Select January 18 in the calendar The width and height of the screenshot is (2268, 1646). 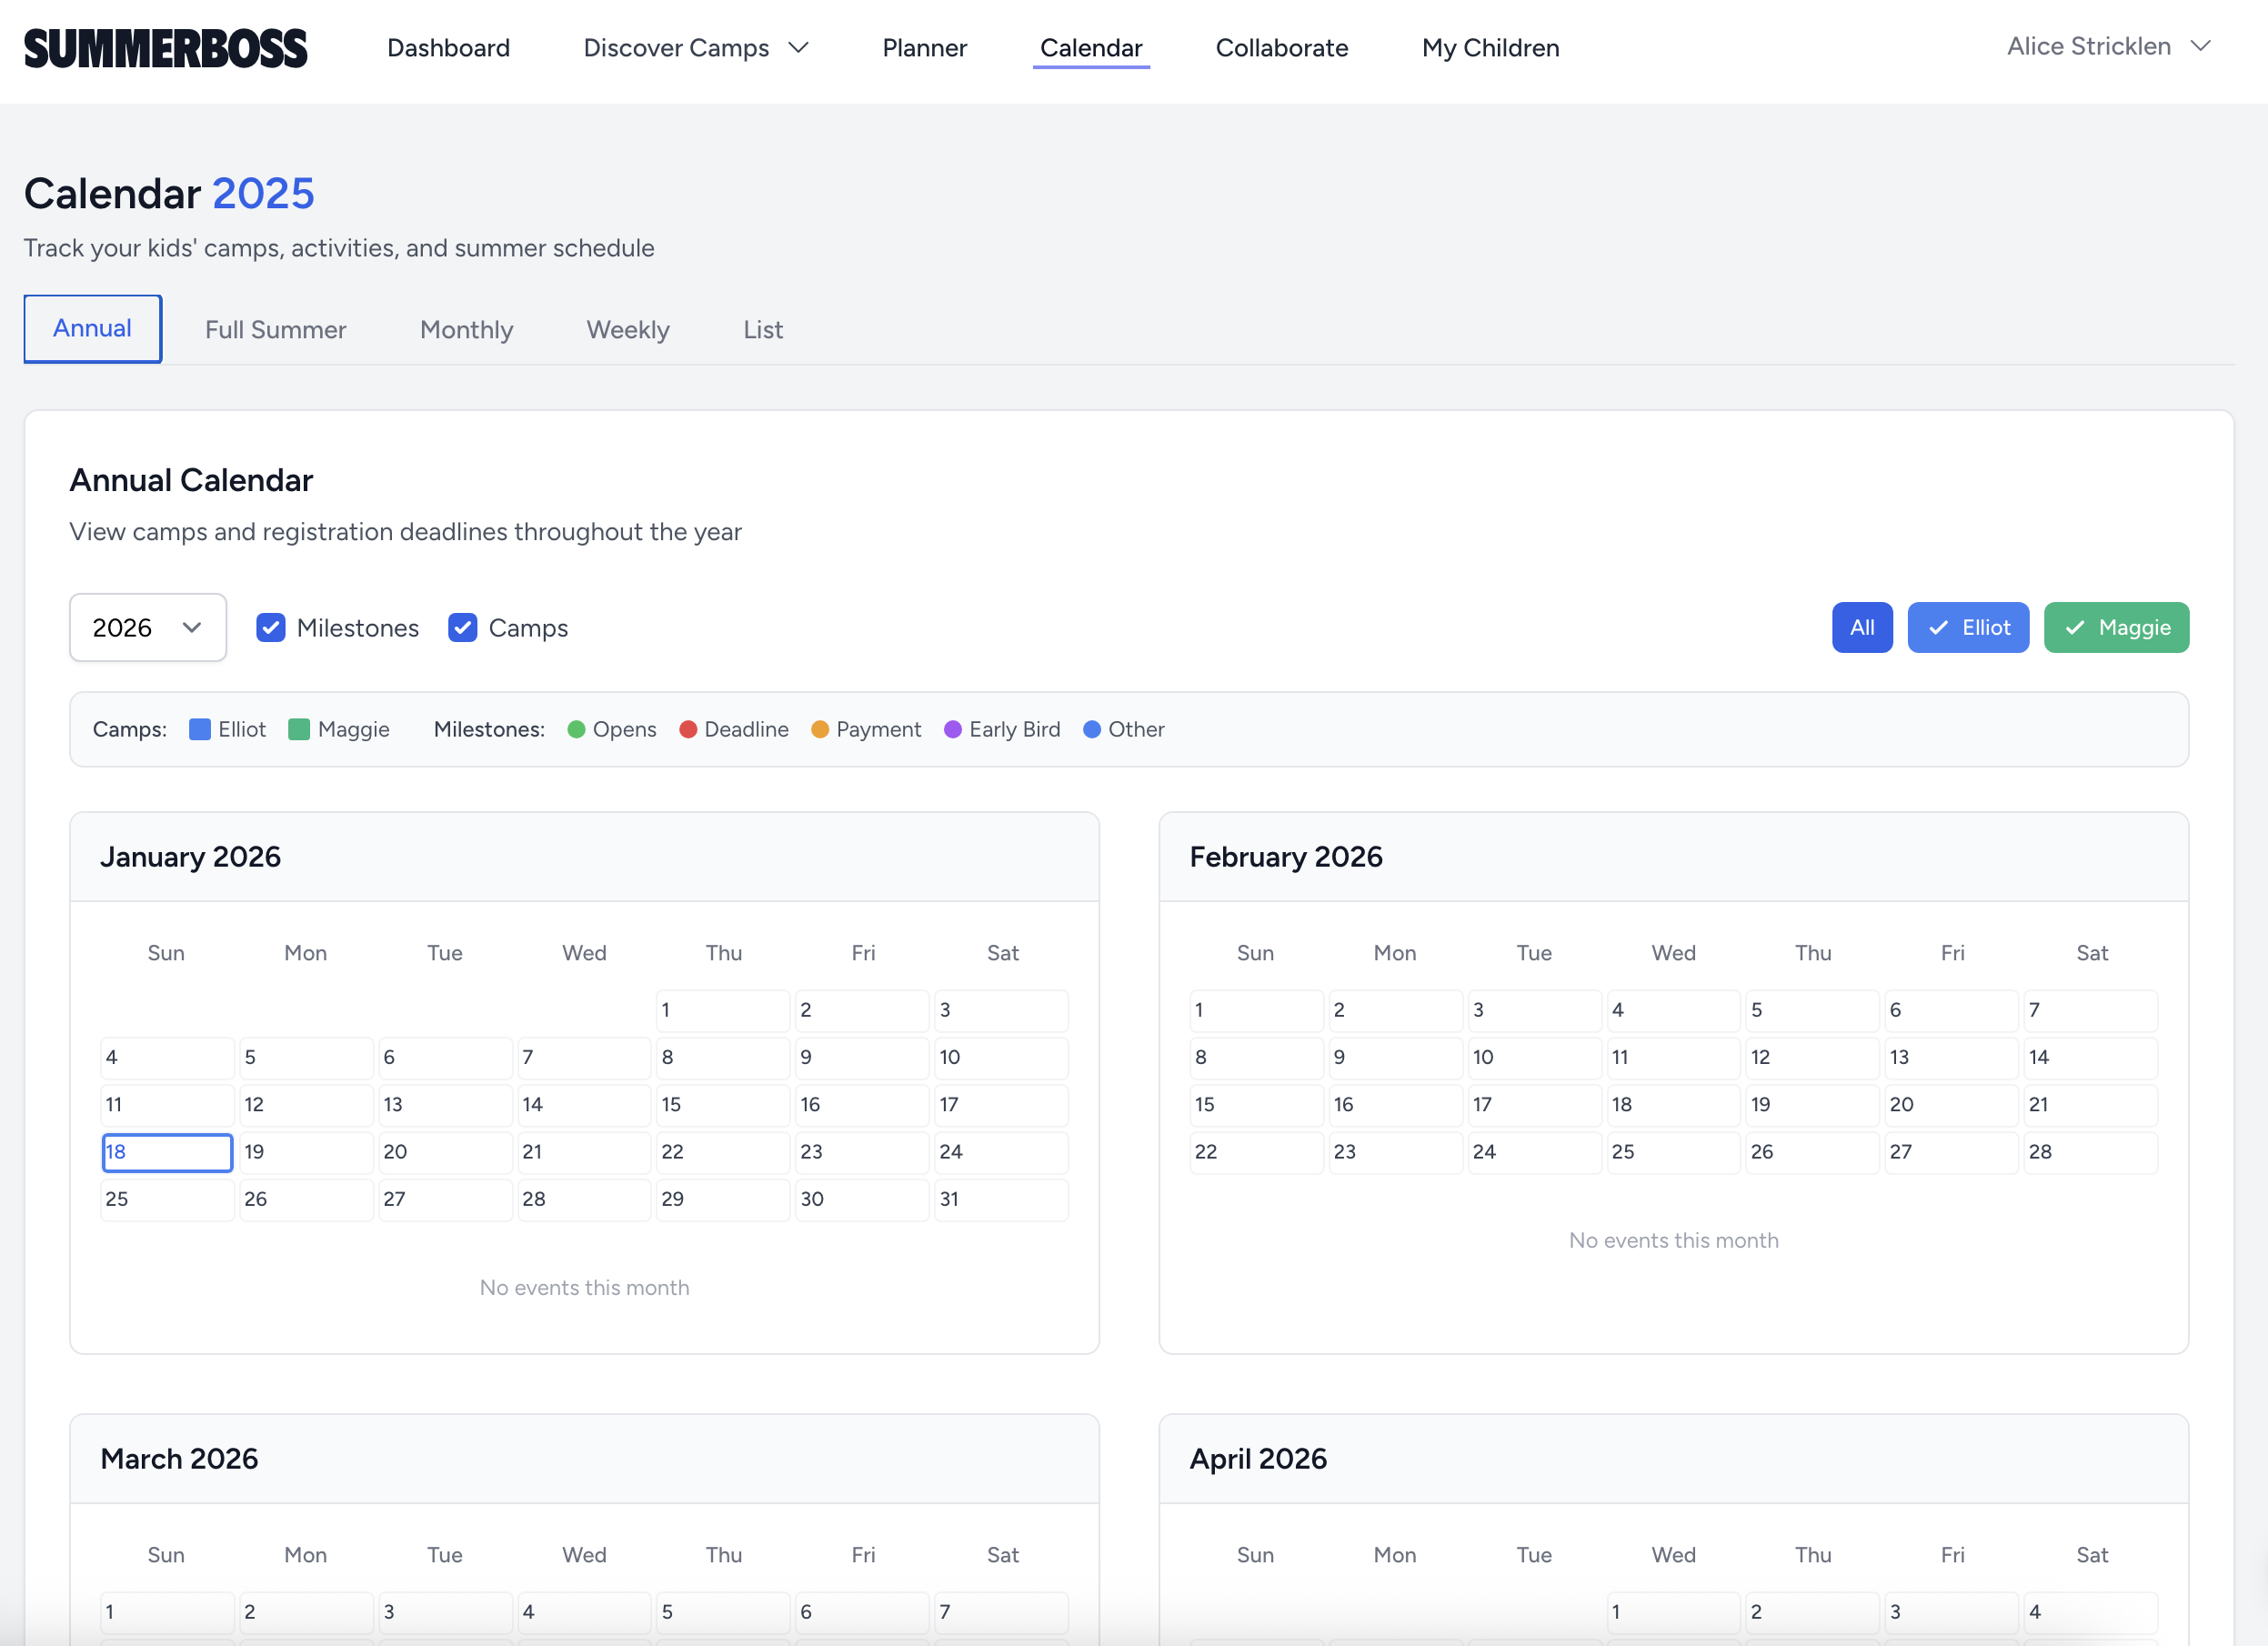click(x=167, y=1152)
